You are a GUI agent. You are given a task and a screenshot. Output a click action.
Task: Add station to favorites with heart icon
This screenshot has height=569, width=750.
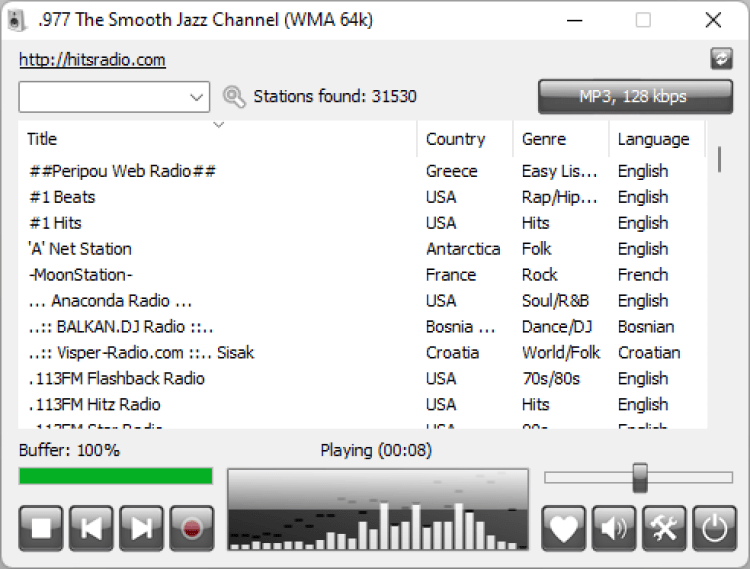pyautogui.click(x=564, y=528)
